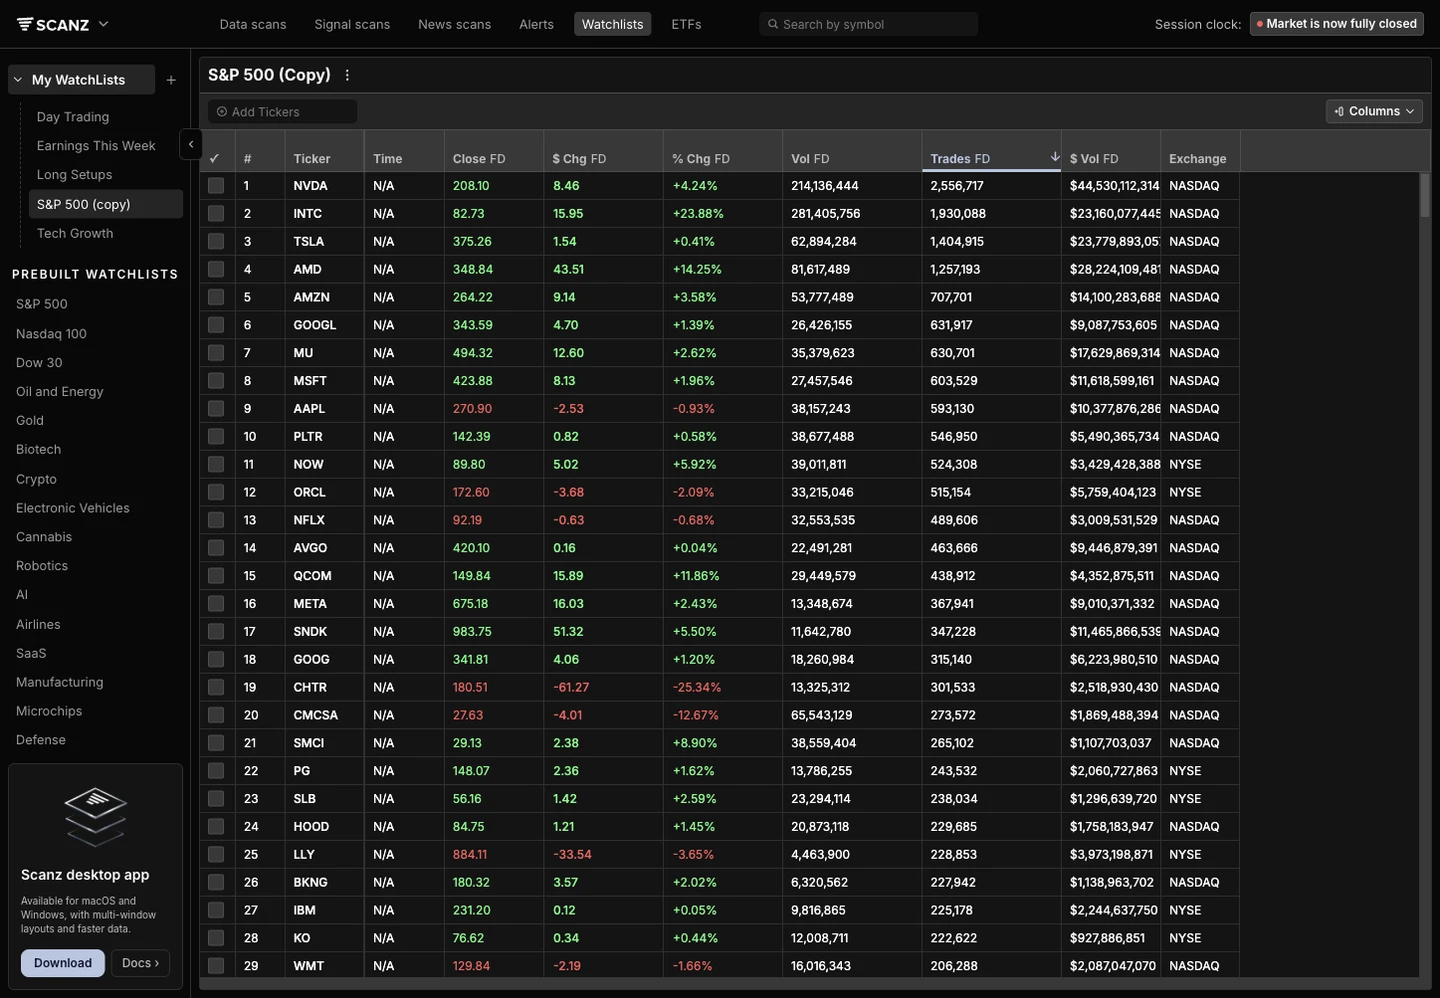Tick the AMD row checkbox
This screenshot has width=1440, height=998.
[x=216, y=269]
